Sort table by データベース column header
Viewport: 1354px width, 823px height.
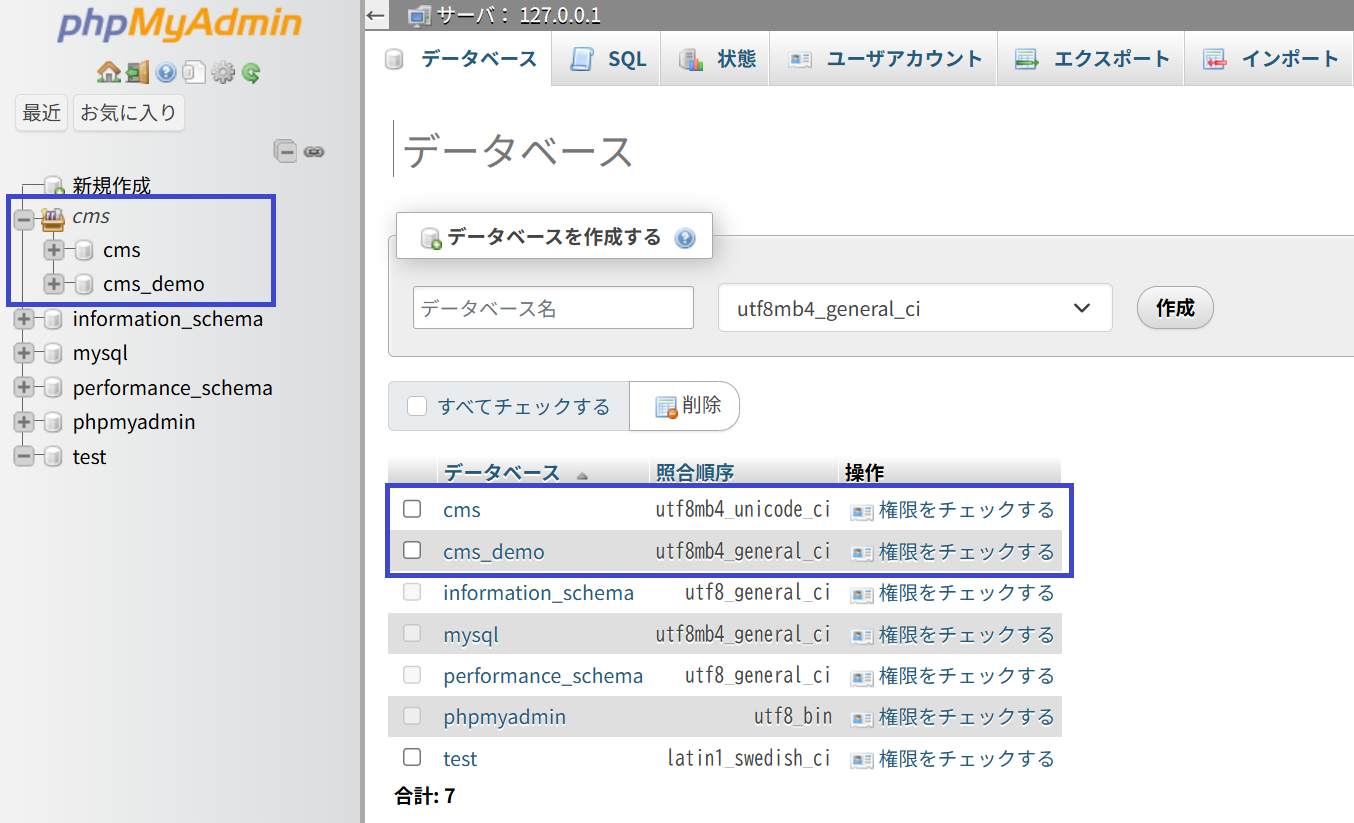point(502,473)
